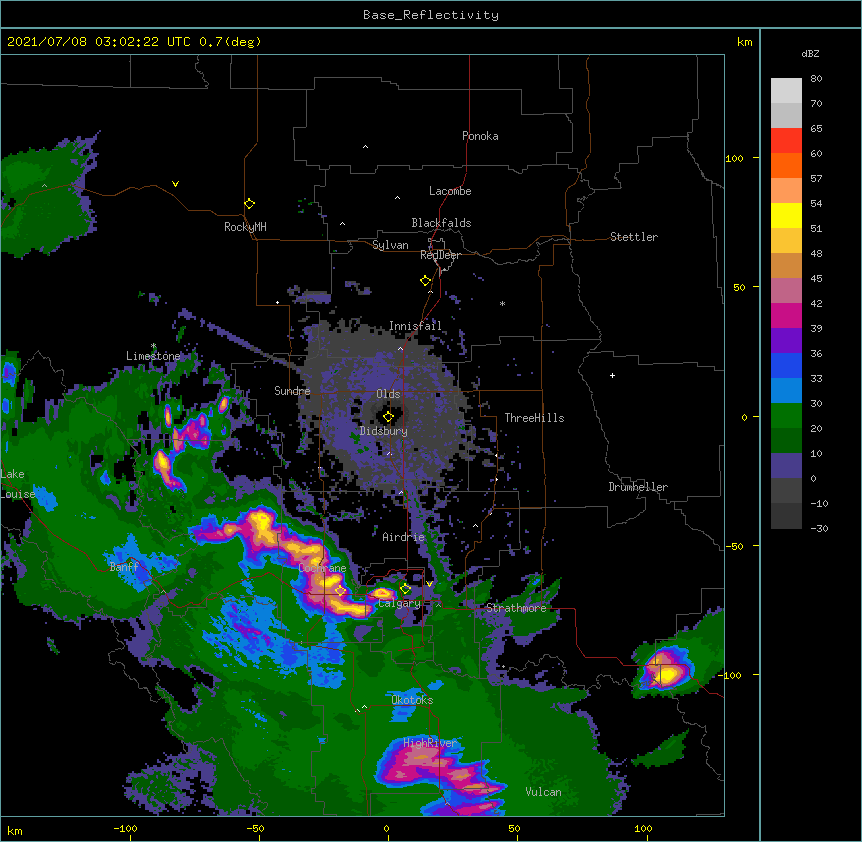The height and width of the screenshot is (842, 862).
Task: Click the yellow diamond marker below RedDeer
Action: coord(426,281)
